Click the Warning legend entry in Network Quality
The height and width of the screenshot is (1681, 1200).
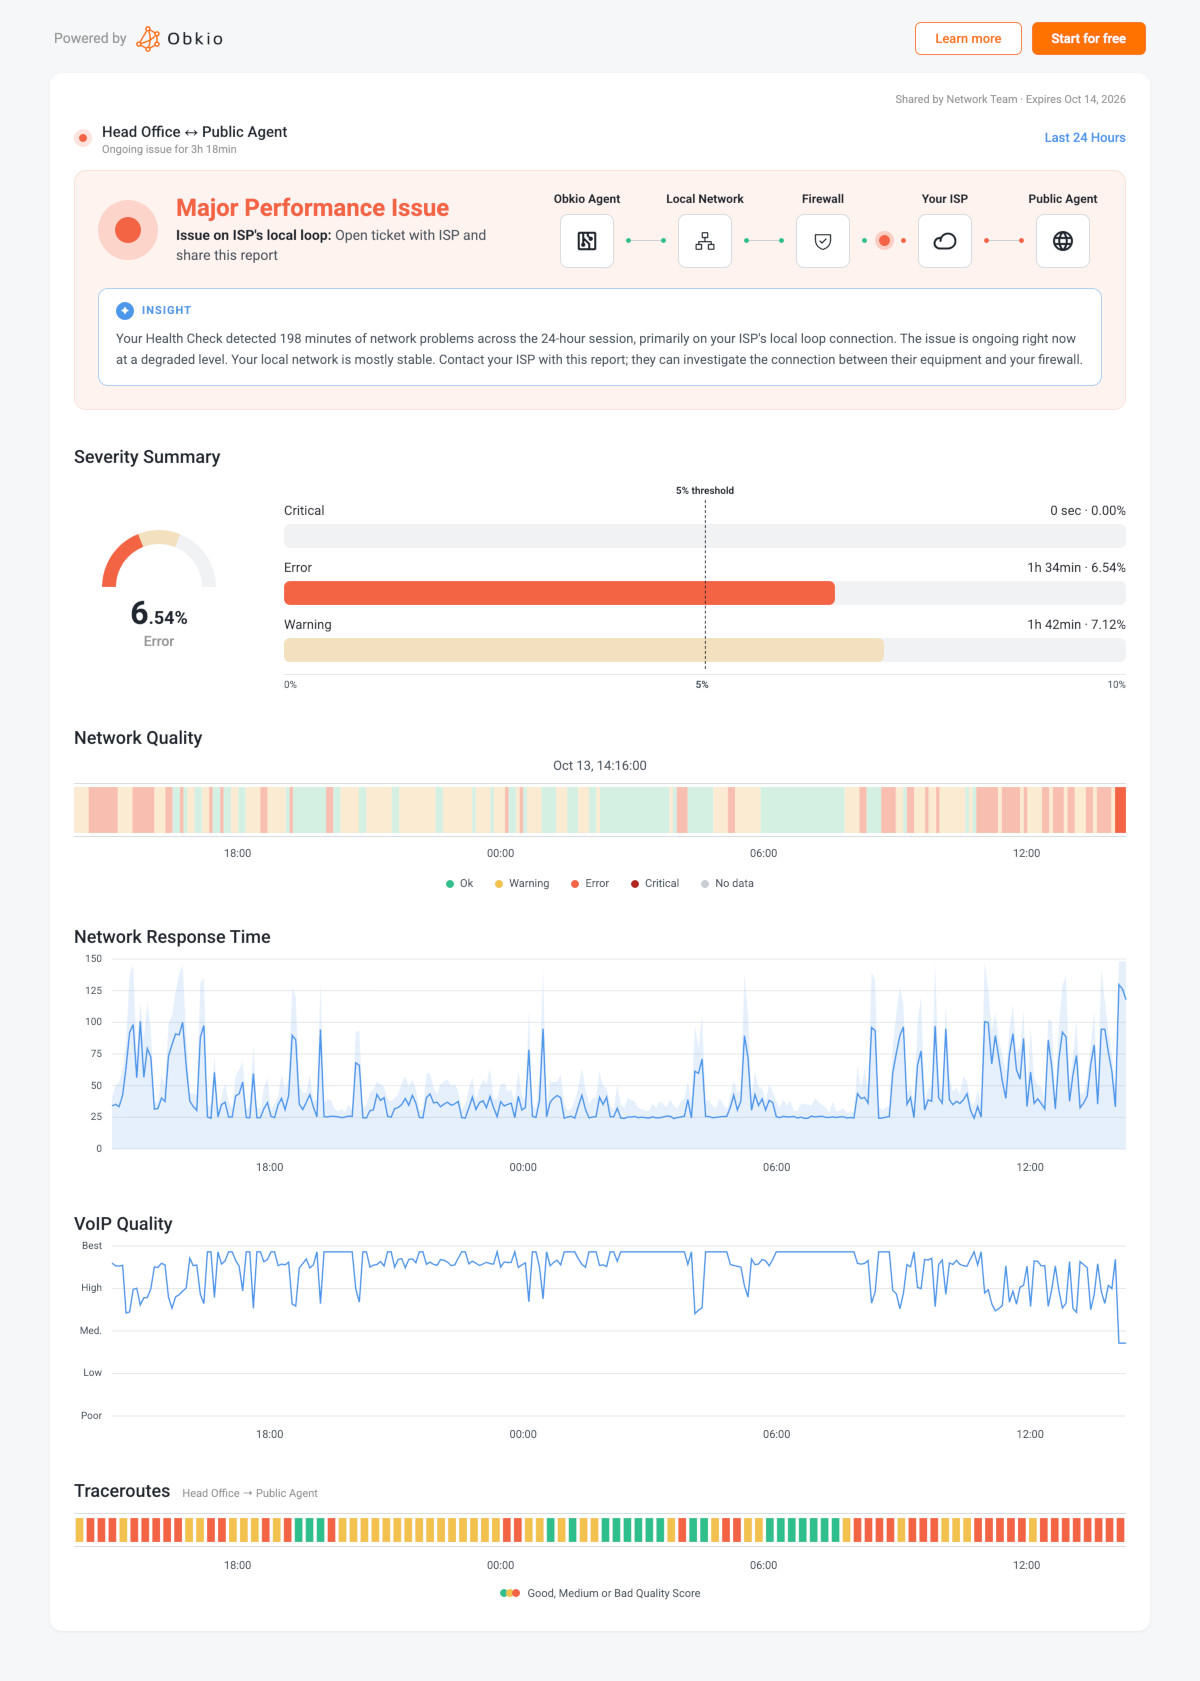pos(522,884)
